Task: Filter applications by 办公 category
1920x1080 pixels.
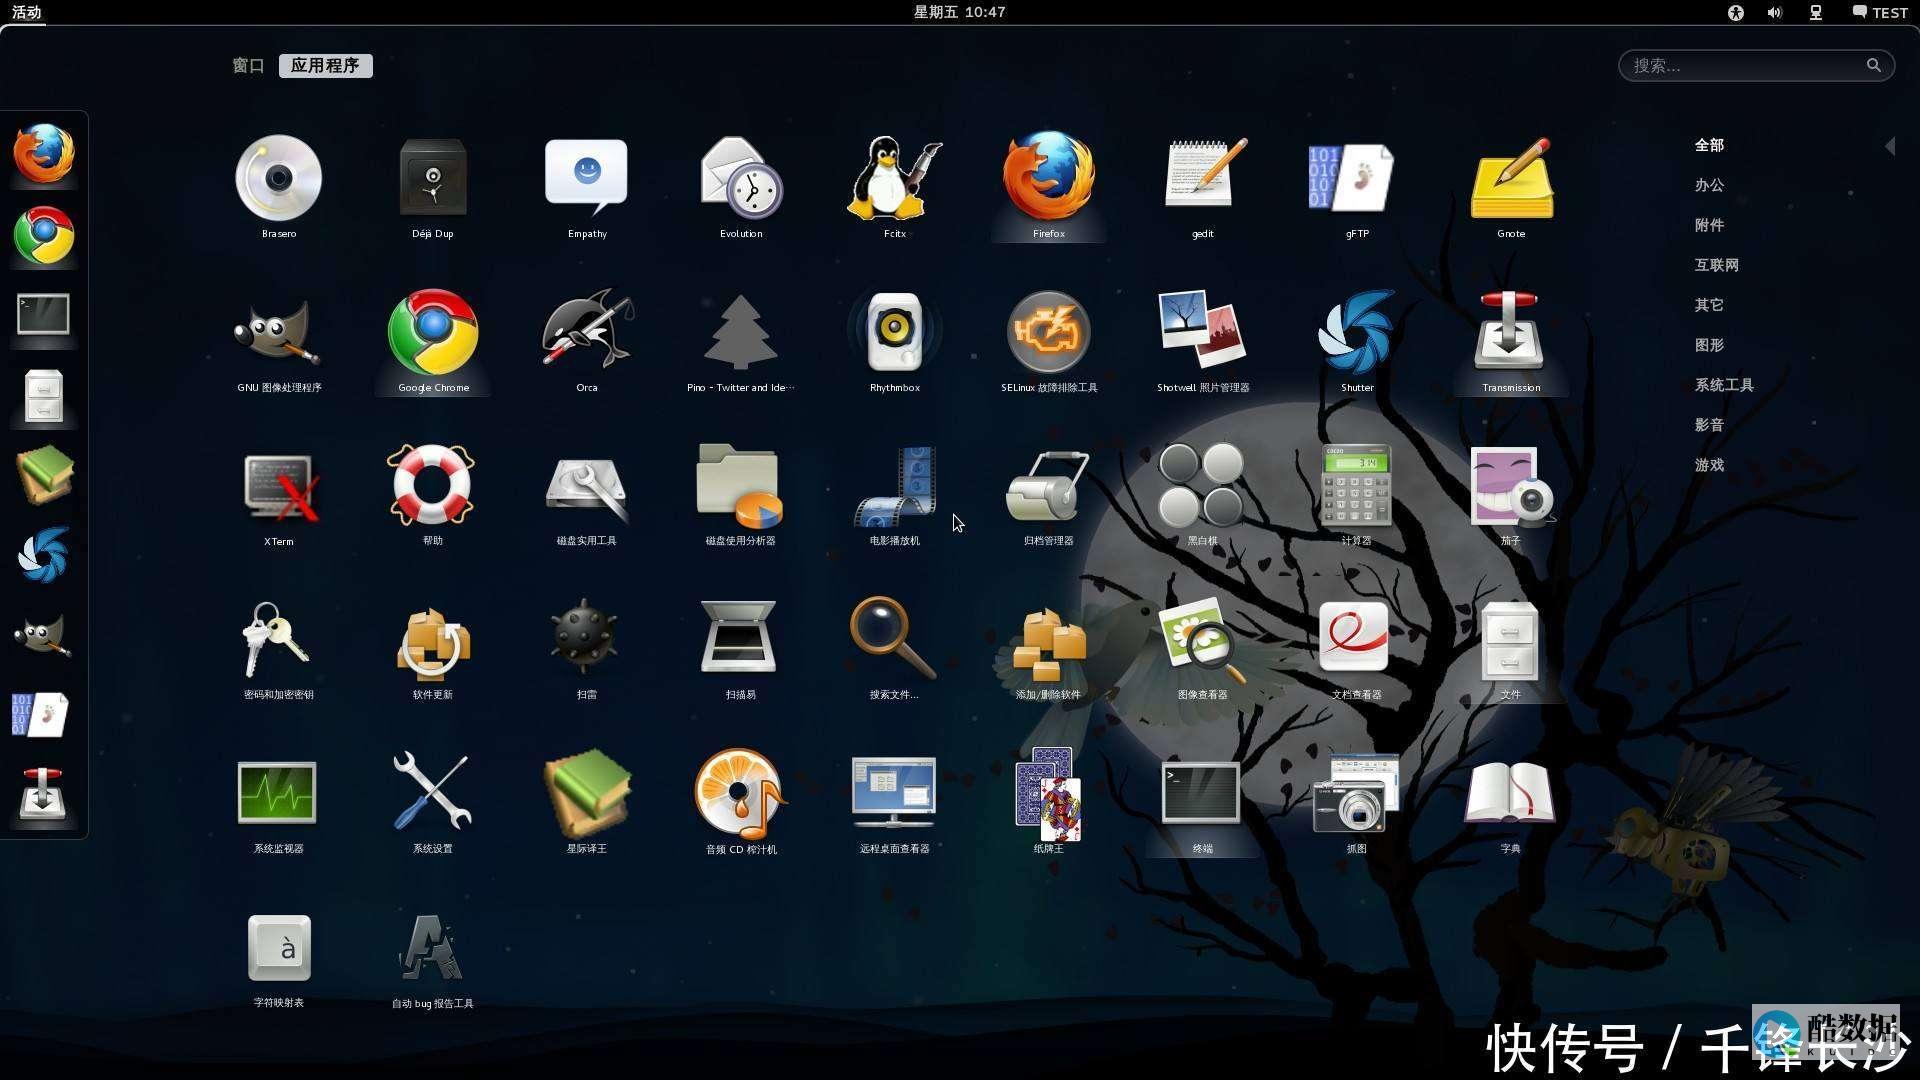Action: coord(1709,185)
